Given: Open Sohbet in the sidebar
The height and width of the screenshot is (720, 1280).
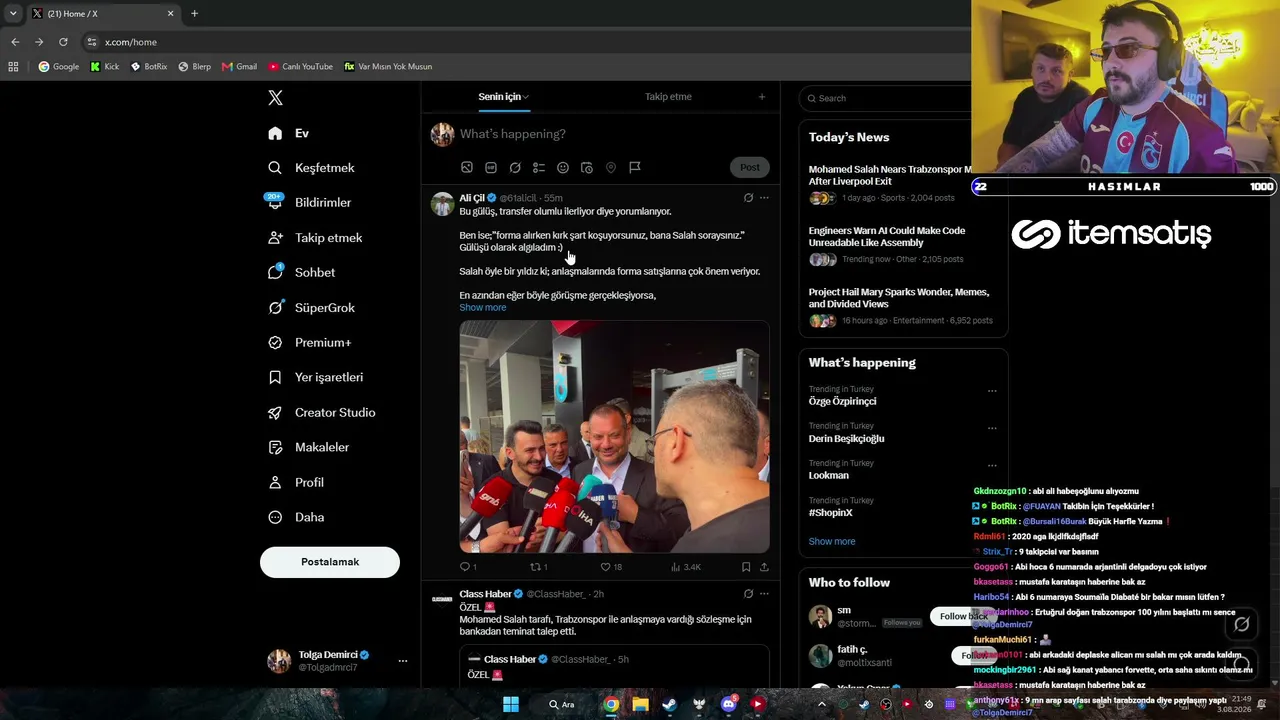Looking at the screenshot, I should coord(302,272).
